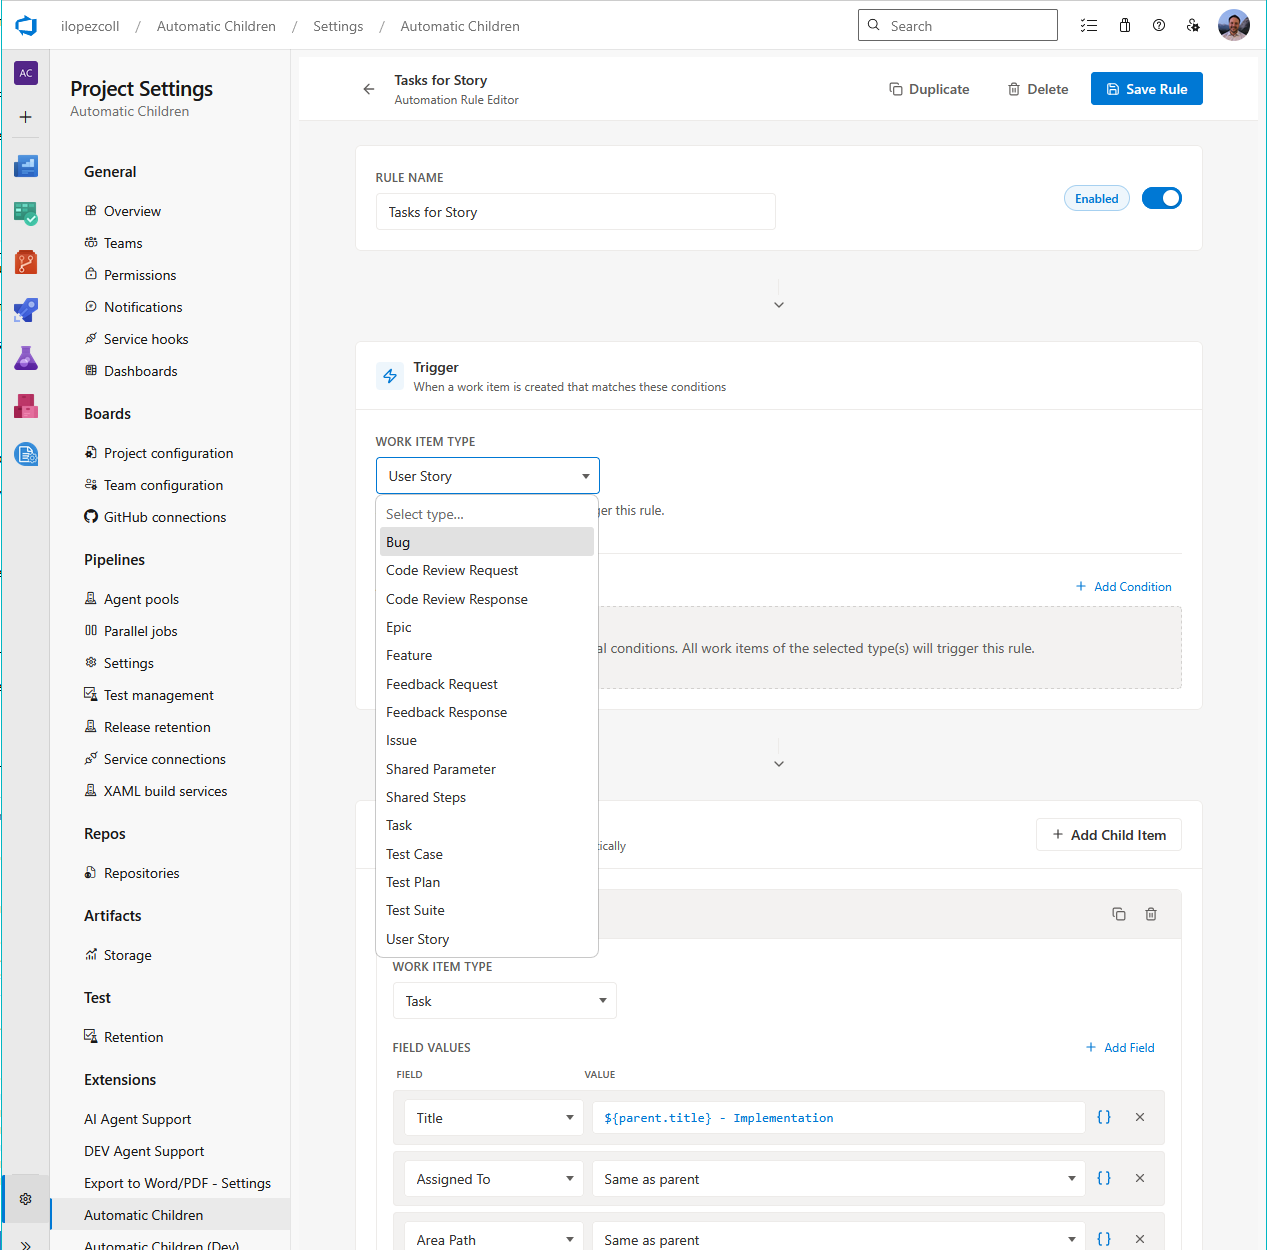Open the Azure DevOps home logo
Image resolution: width=1267 pixels, height=1250 pixels.
(x=25, y=25)
